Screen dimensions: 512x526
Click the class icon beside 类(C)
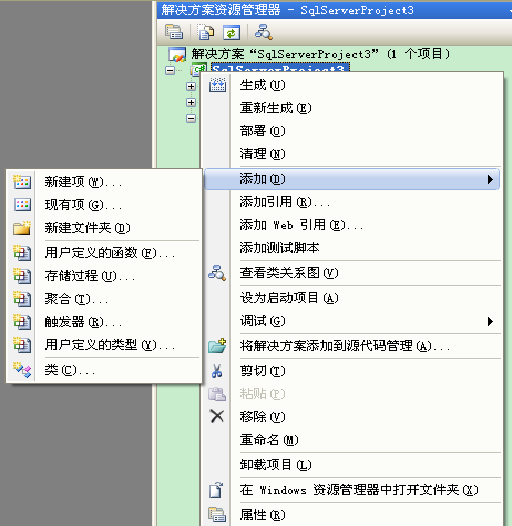tap(22, 370)
